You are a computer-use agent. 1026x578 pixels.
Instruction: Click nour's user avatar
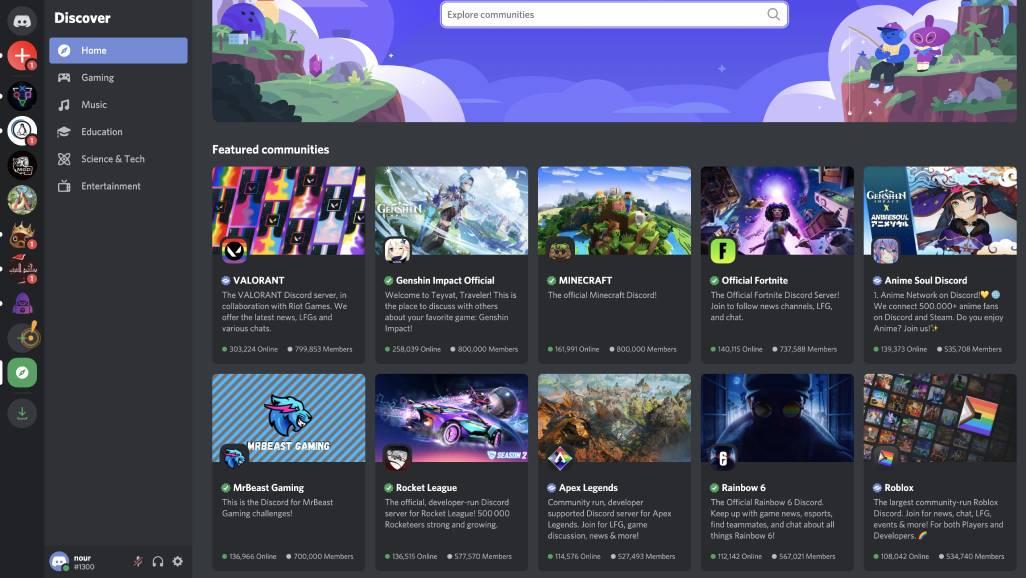click(x=60, y=561)
